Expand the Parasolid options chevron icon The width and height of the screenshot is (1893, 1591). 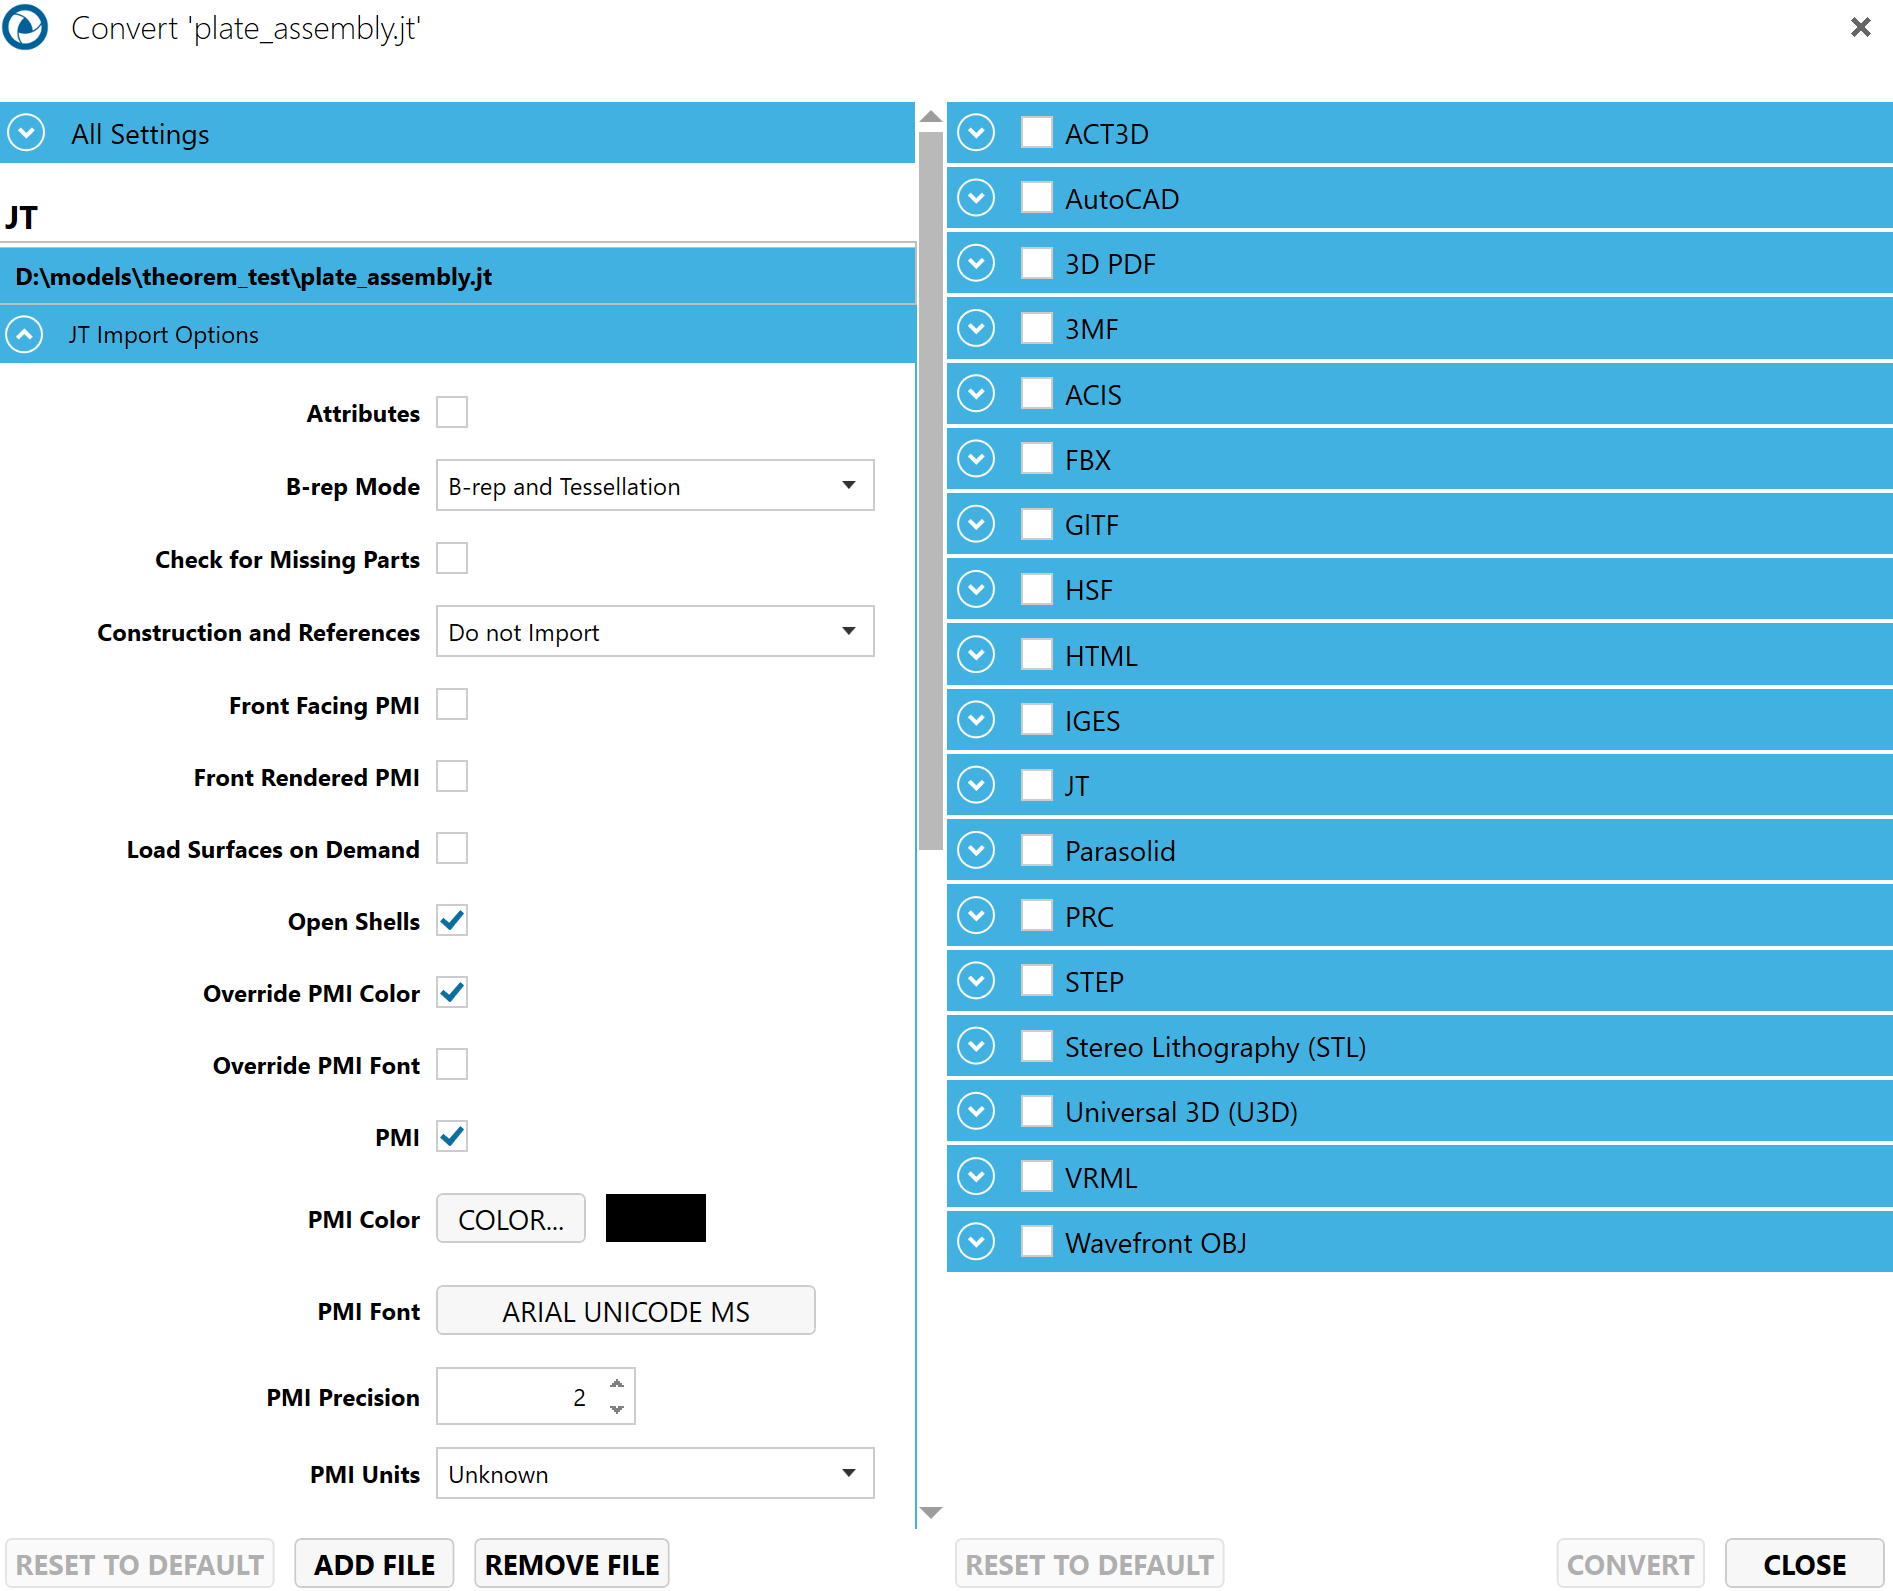[x=976, y=851]
